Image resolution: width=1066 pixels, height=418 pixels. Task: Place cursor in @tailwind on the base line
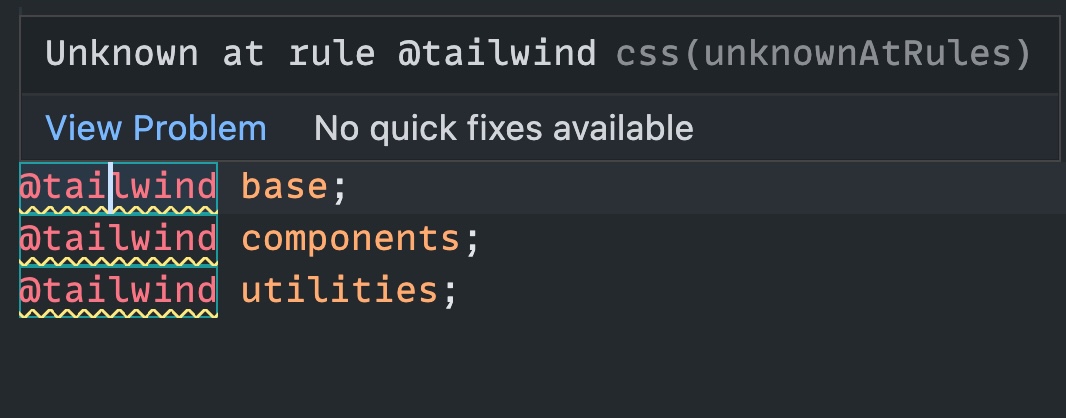point(118,187)
